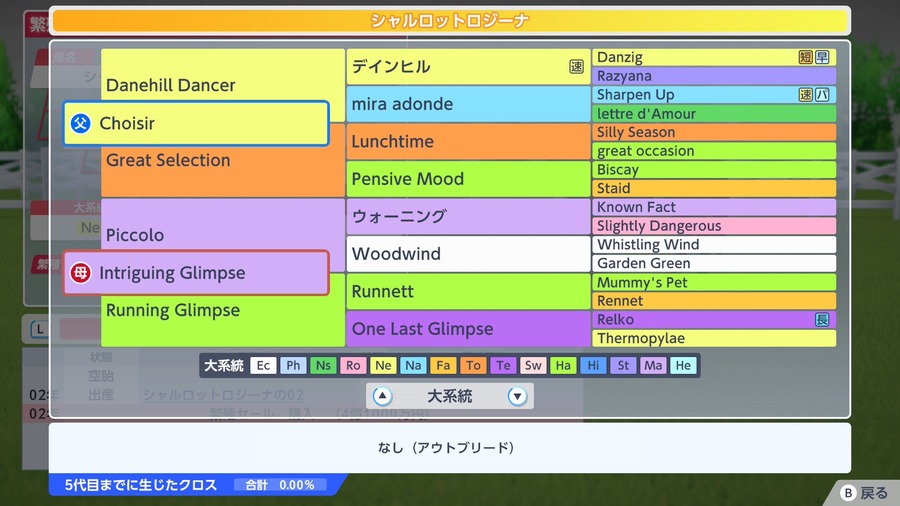Select the Lunchtime ancestor cell
This screenshot has height=506, width=900.
coord(468,141)
